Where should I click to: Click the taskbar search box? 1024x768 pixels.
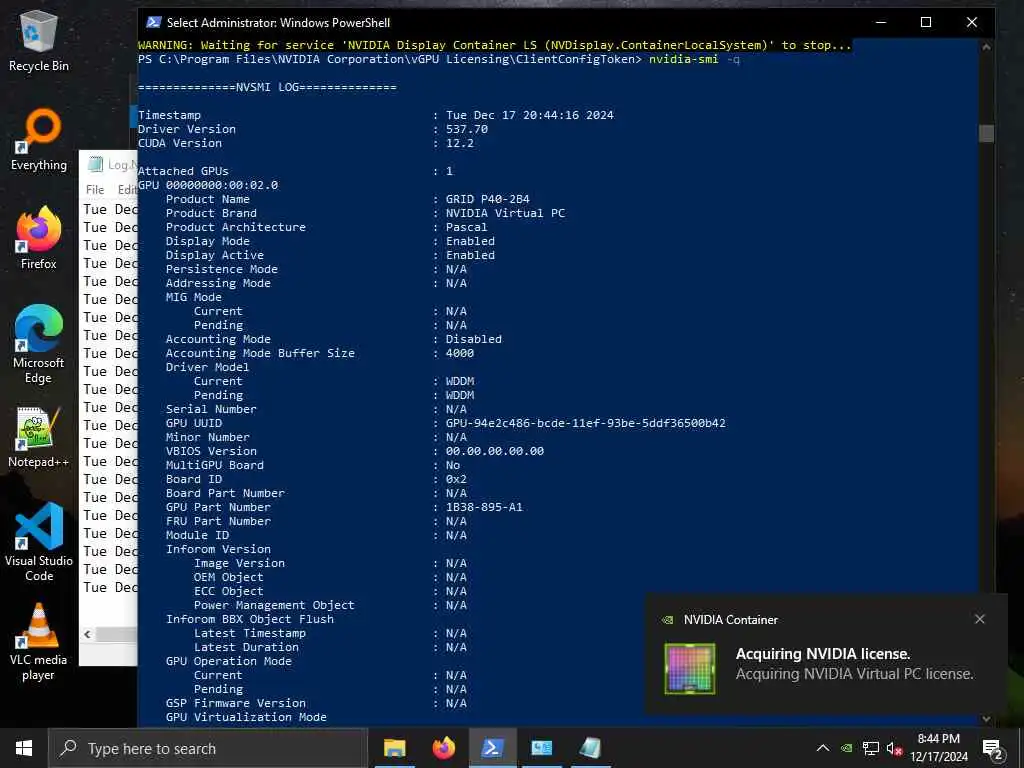[208, 748]
